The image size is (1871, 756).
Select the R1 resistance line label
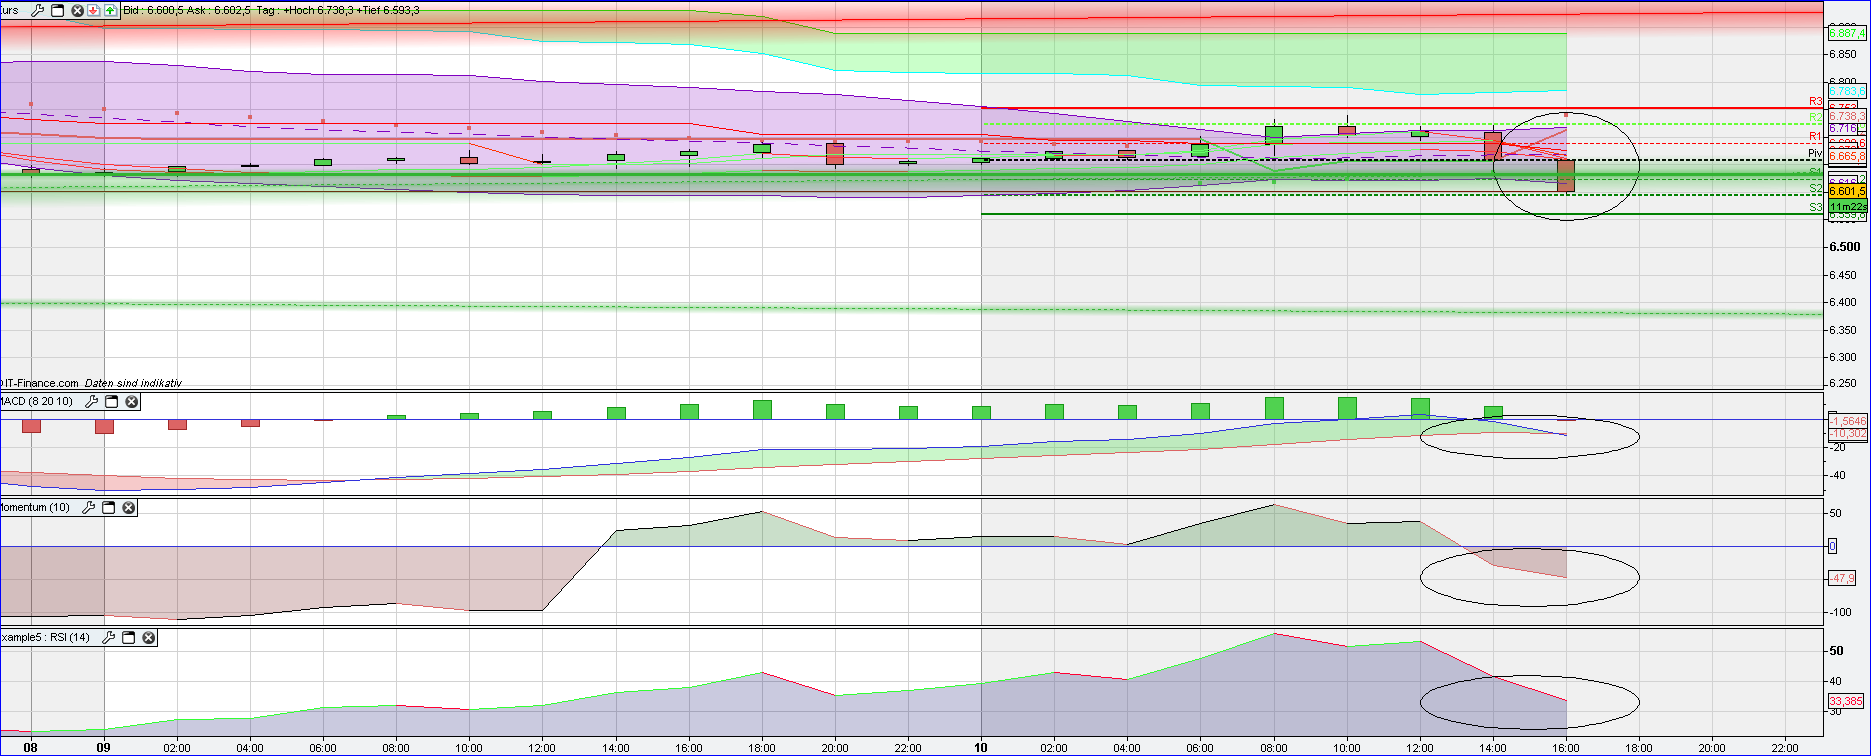point(1816,136)
